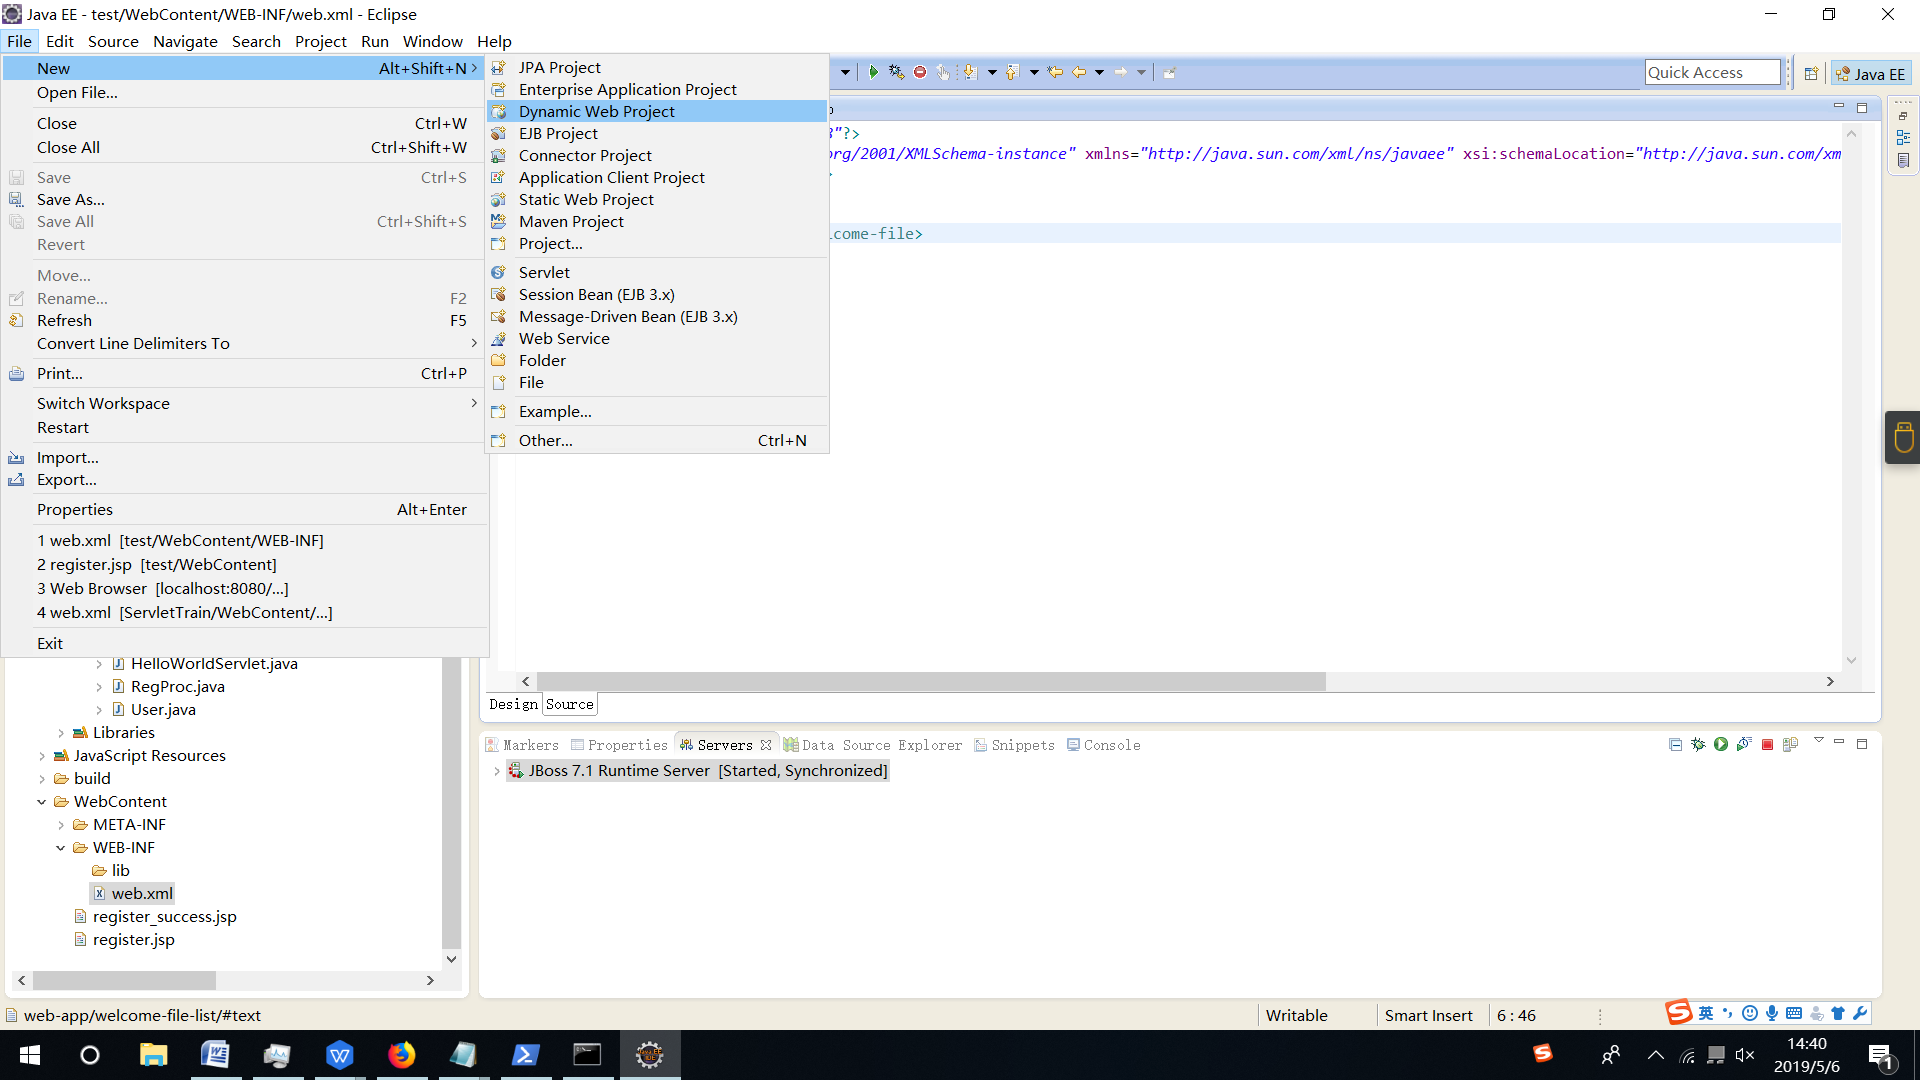Click green Resume icon in main toolbar
Image resolution: width=1920 pixels, height=1080 pixels.
pos(873,72)
